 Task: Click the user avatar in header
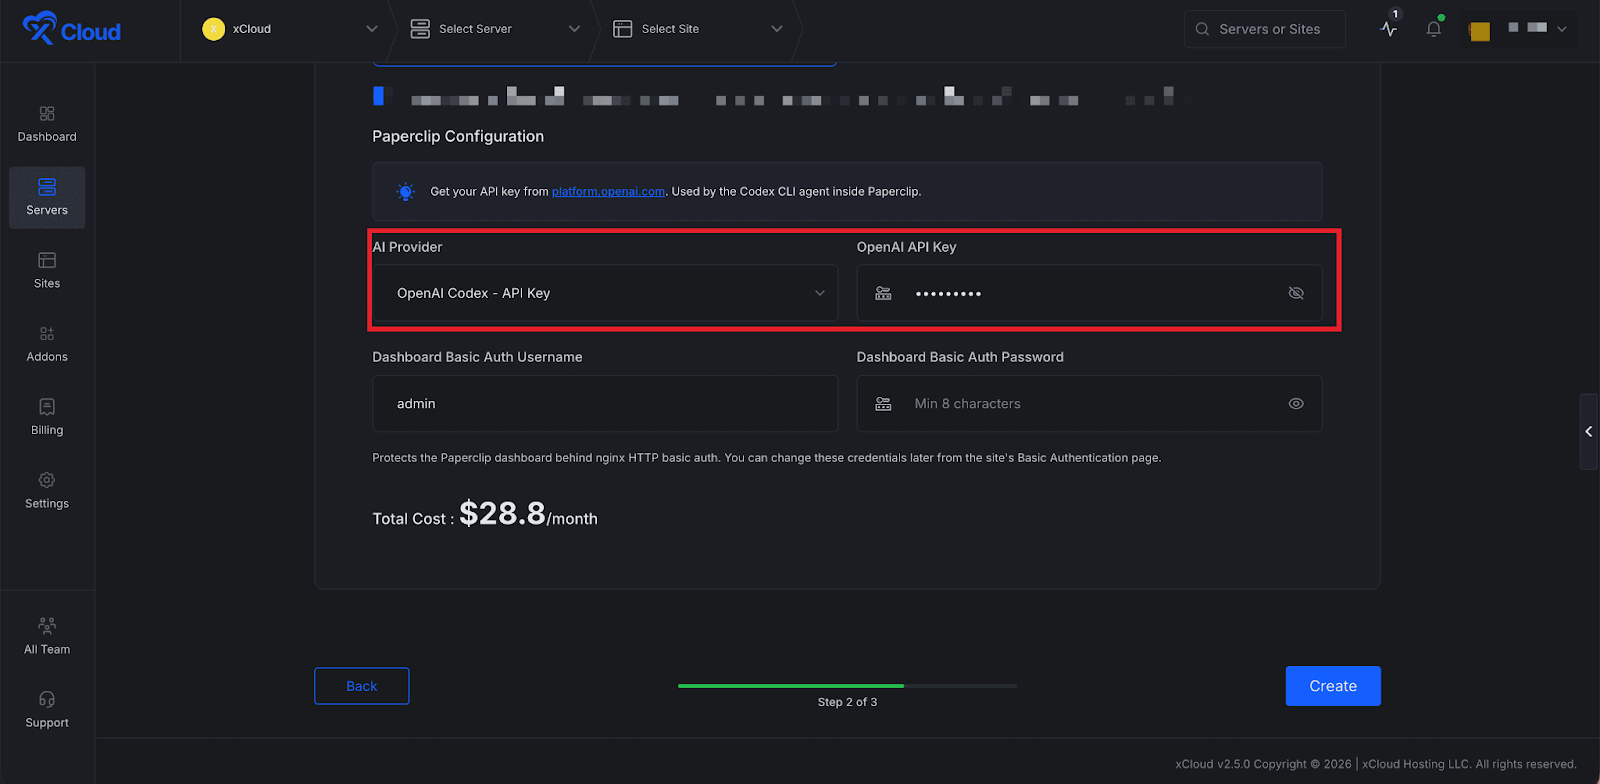pyautogui.click(x=1480, y=30)
